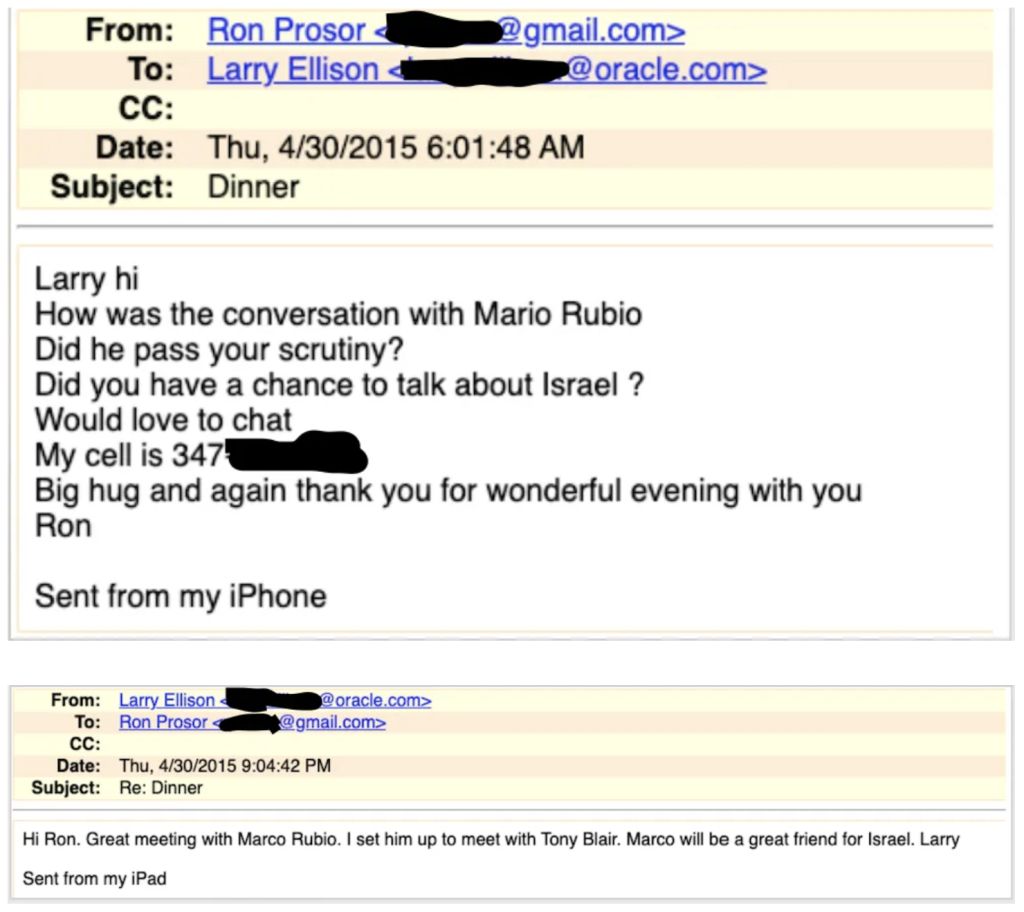Screen dimensions: 1024x912
Task: Click the 'Subject:' label in the reply email
Action: pos(66,788)
